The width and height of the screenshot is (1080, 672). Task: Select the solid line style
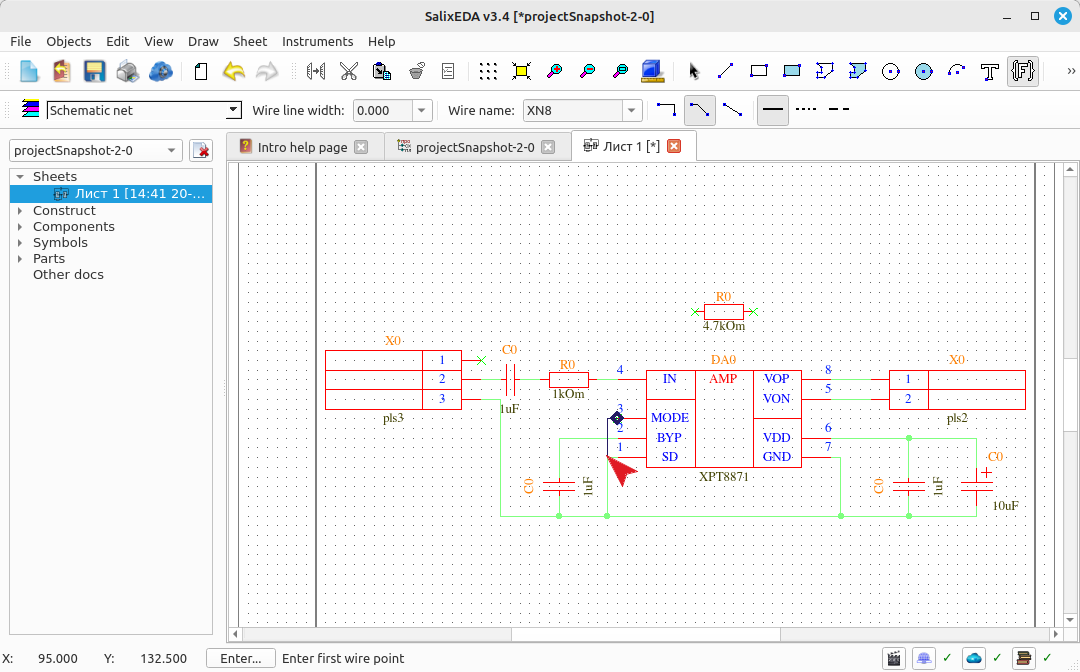point(773,109)
